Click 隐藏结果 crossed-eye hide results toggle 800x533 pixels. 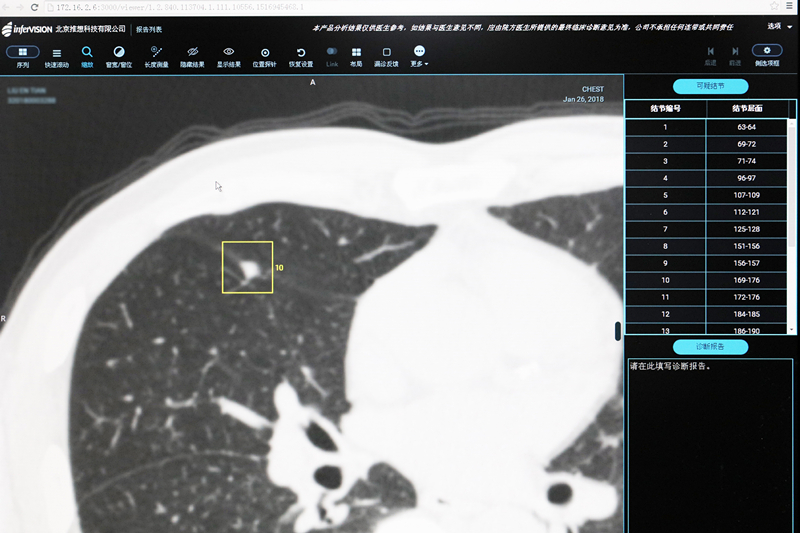point(193,53)
